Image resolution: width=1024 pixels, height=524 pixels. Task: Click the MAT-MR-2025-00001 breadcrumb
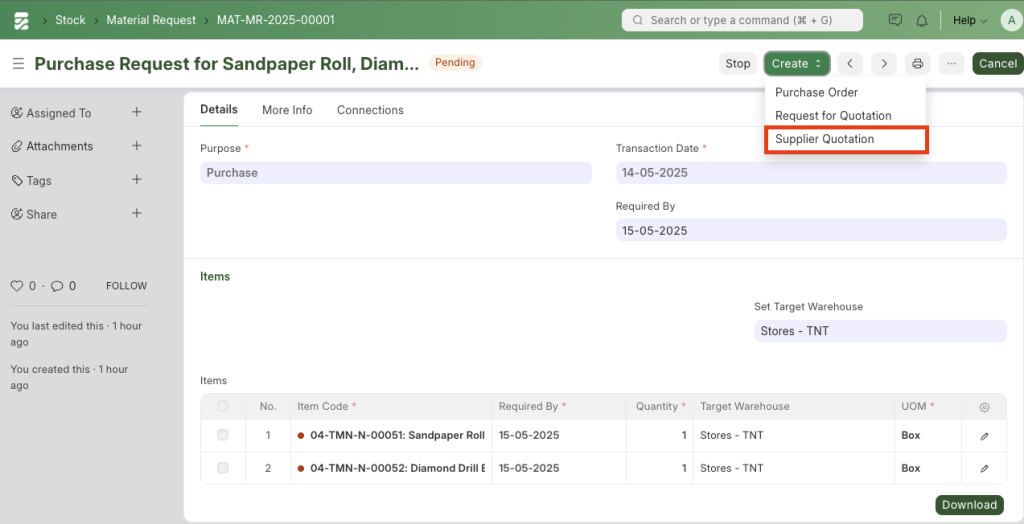point(276,20)
